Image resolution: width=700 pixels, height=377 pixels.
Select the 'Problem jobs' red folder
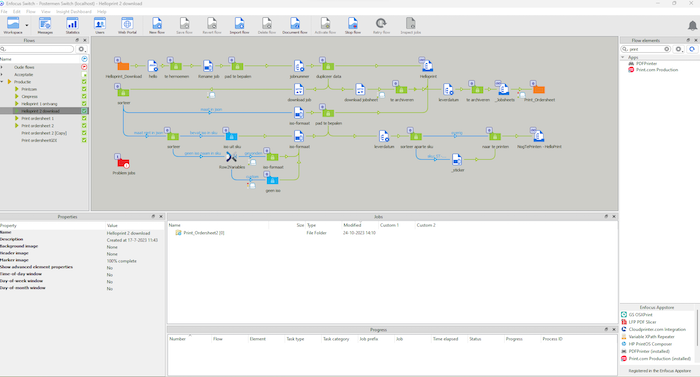tap(124, 163)
